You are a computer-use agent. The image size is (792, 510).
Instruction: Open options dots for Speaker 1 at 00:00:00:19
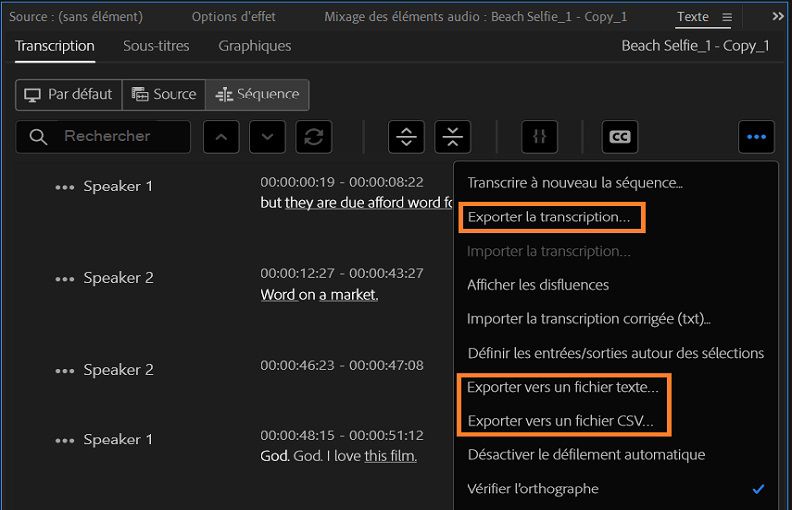tap(65, 187)
